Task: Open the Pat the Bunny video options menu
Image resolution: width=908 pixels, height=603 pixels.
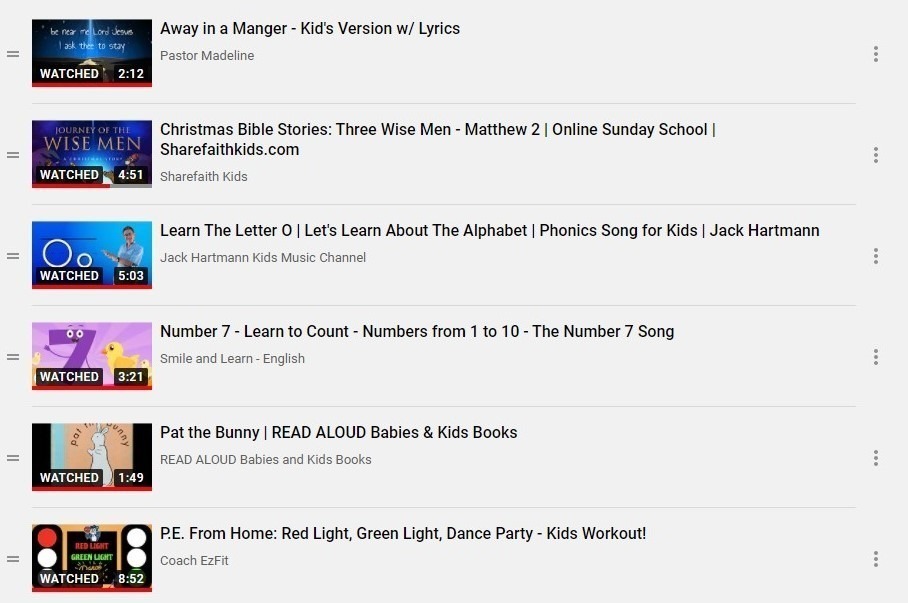Action: click(876, 457)
